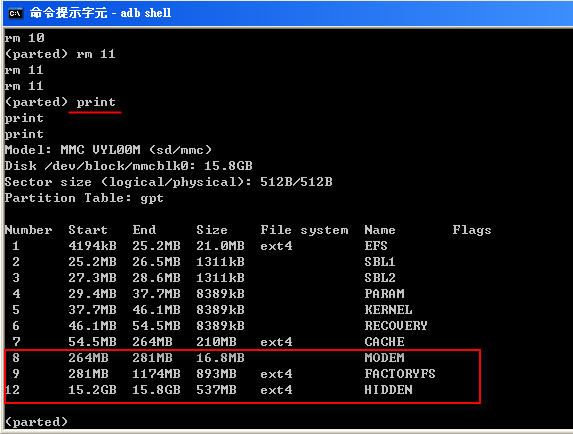Image resolution: width=573 pixels, height=434 pixels.
Task: Click the size '893MB' of FACTORYFS
Action: click(216, 374)
